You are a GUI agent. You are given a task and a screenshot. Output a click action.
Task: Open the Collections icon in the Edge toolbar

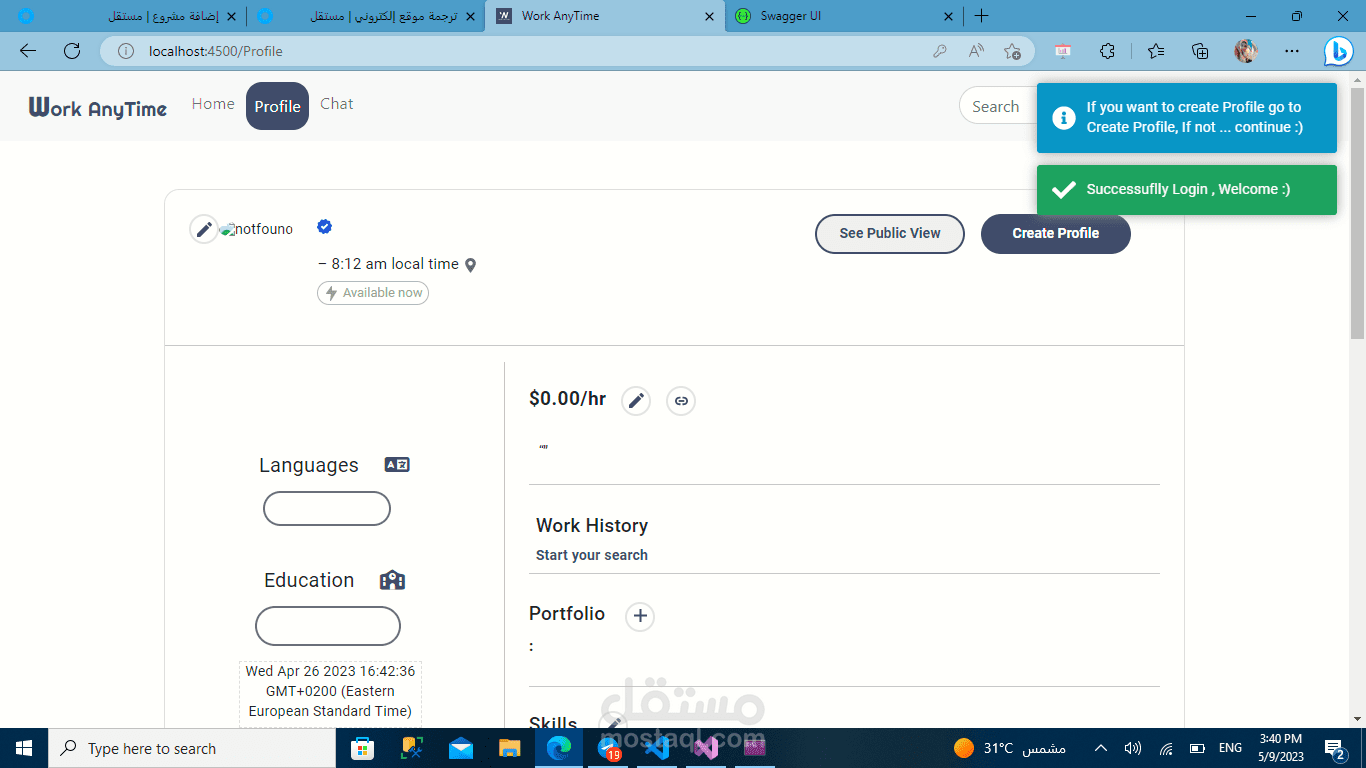(x=1200, y=51)
